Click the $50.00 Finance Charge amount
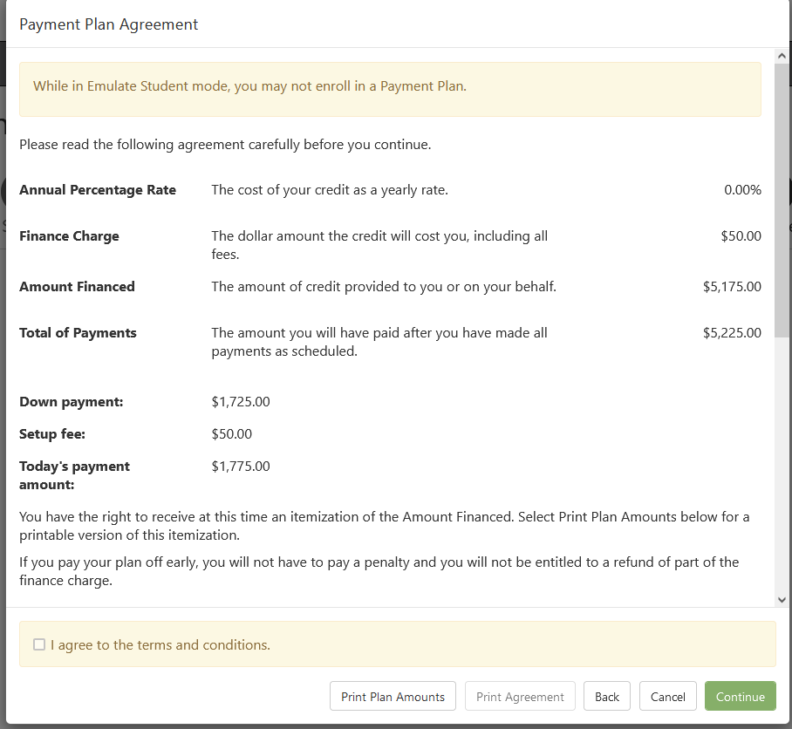 click(x=741, y=237)
